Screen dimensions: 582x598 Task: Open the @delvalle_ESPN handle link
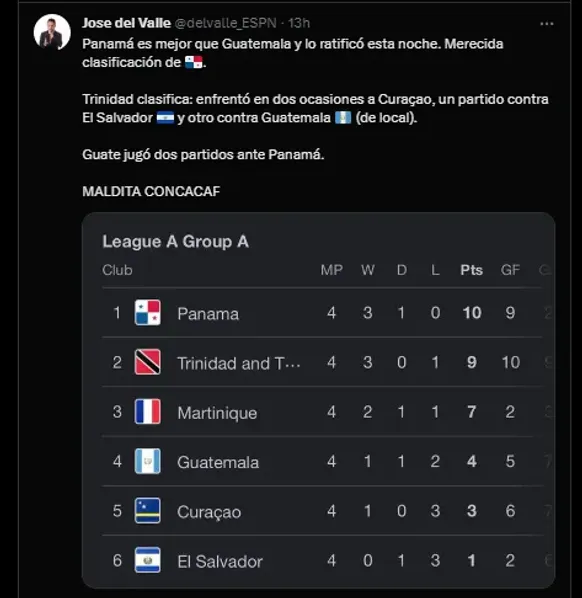pos(225,23)
